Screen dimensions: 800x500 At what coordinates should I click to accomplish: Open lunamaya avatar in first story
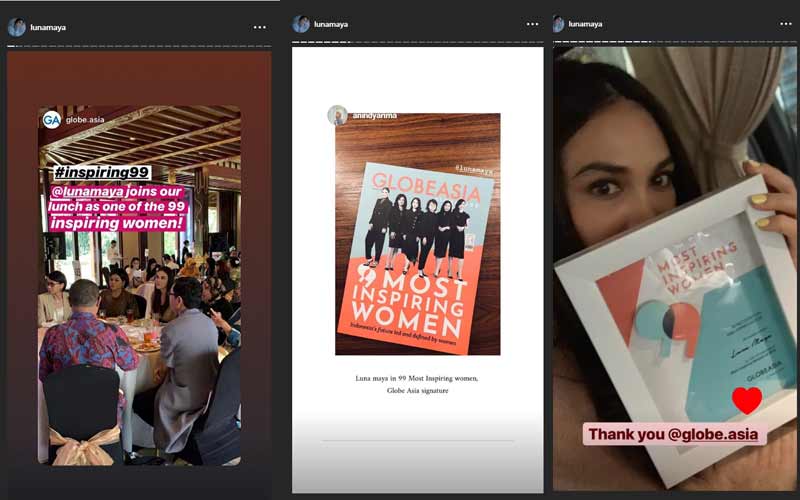17,28
